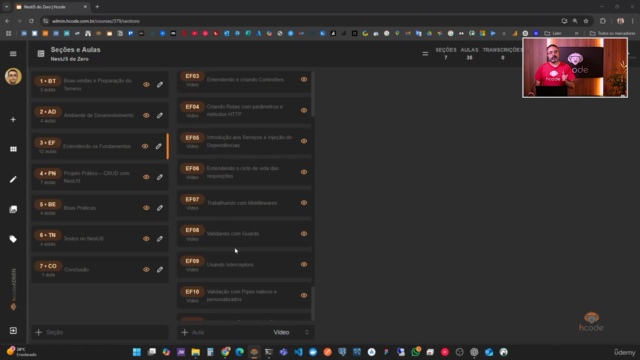This screenshot has height=360, width=640.
Task: Toggle visibility of section 1 BT
Action: pos(146,84)
